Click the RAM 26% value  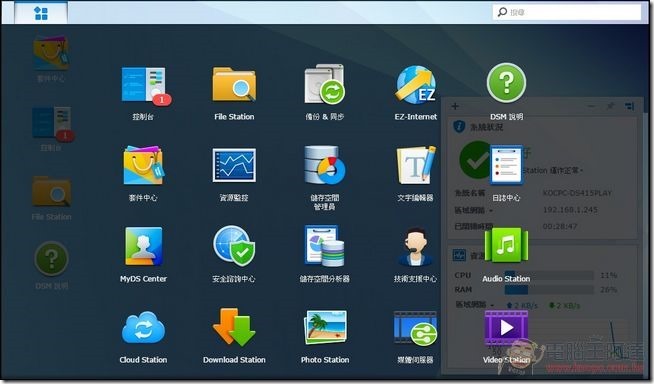609,289
